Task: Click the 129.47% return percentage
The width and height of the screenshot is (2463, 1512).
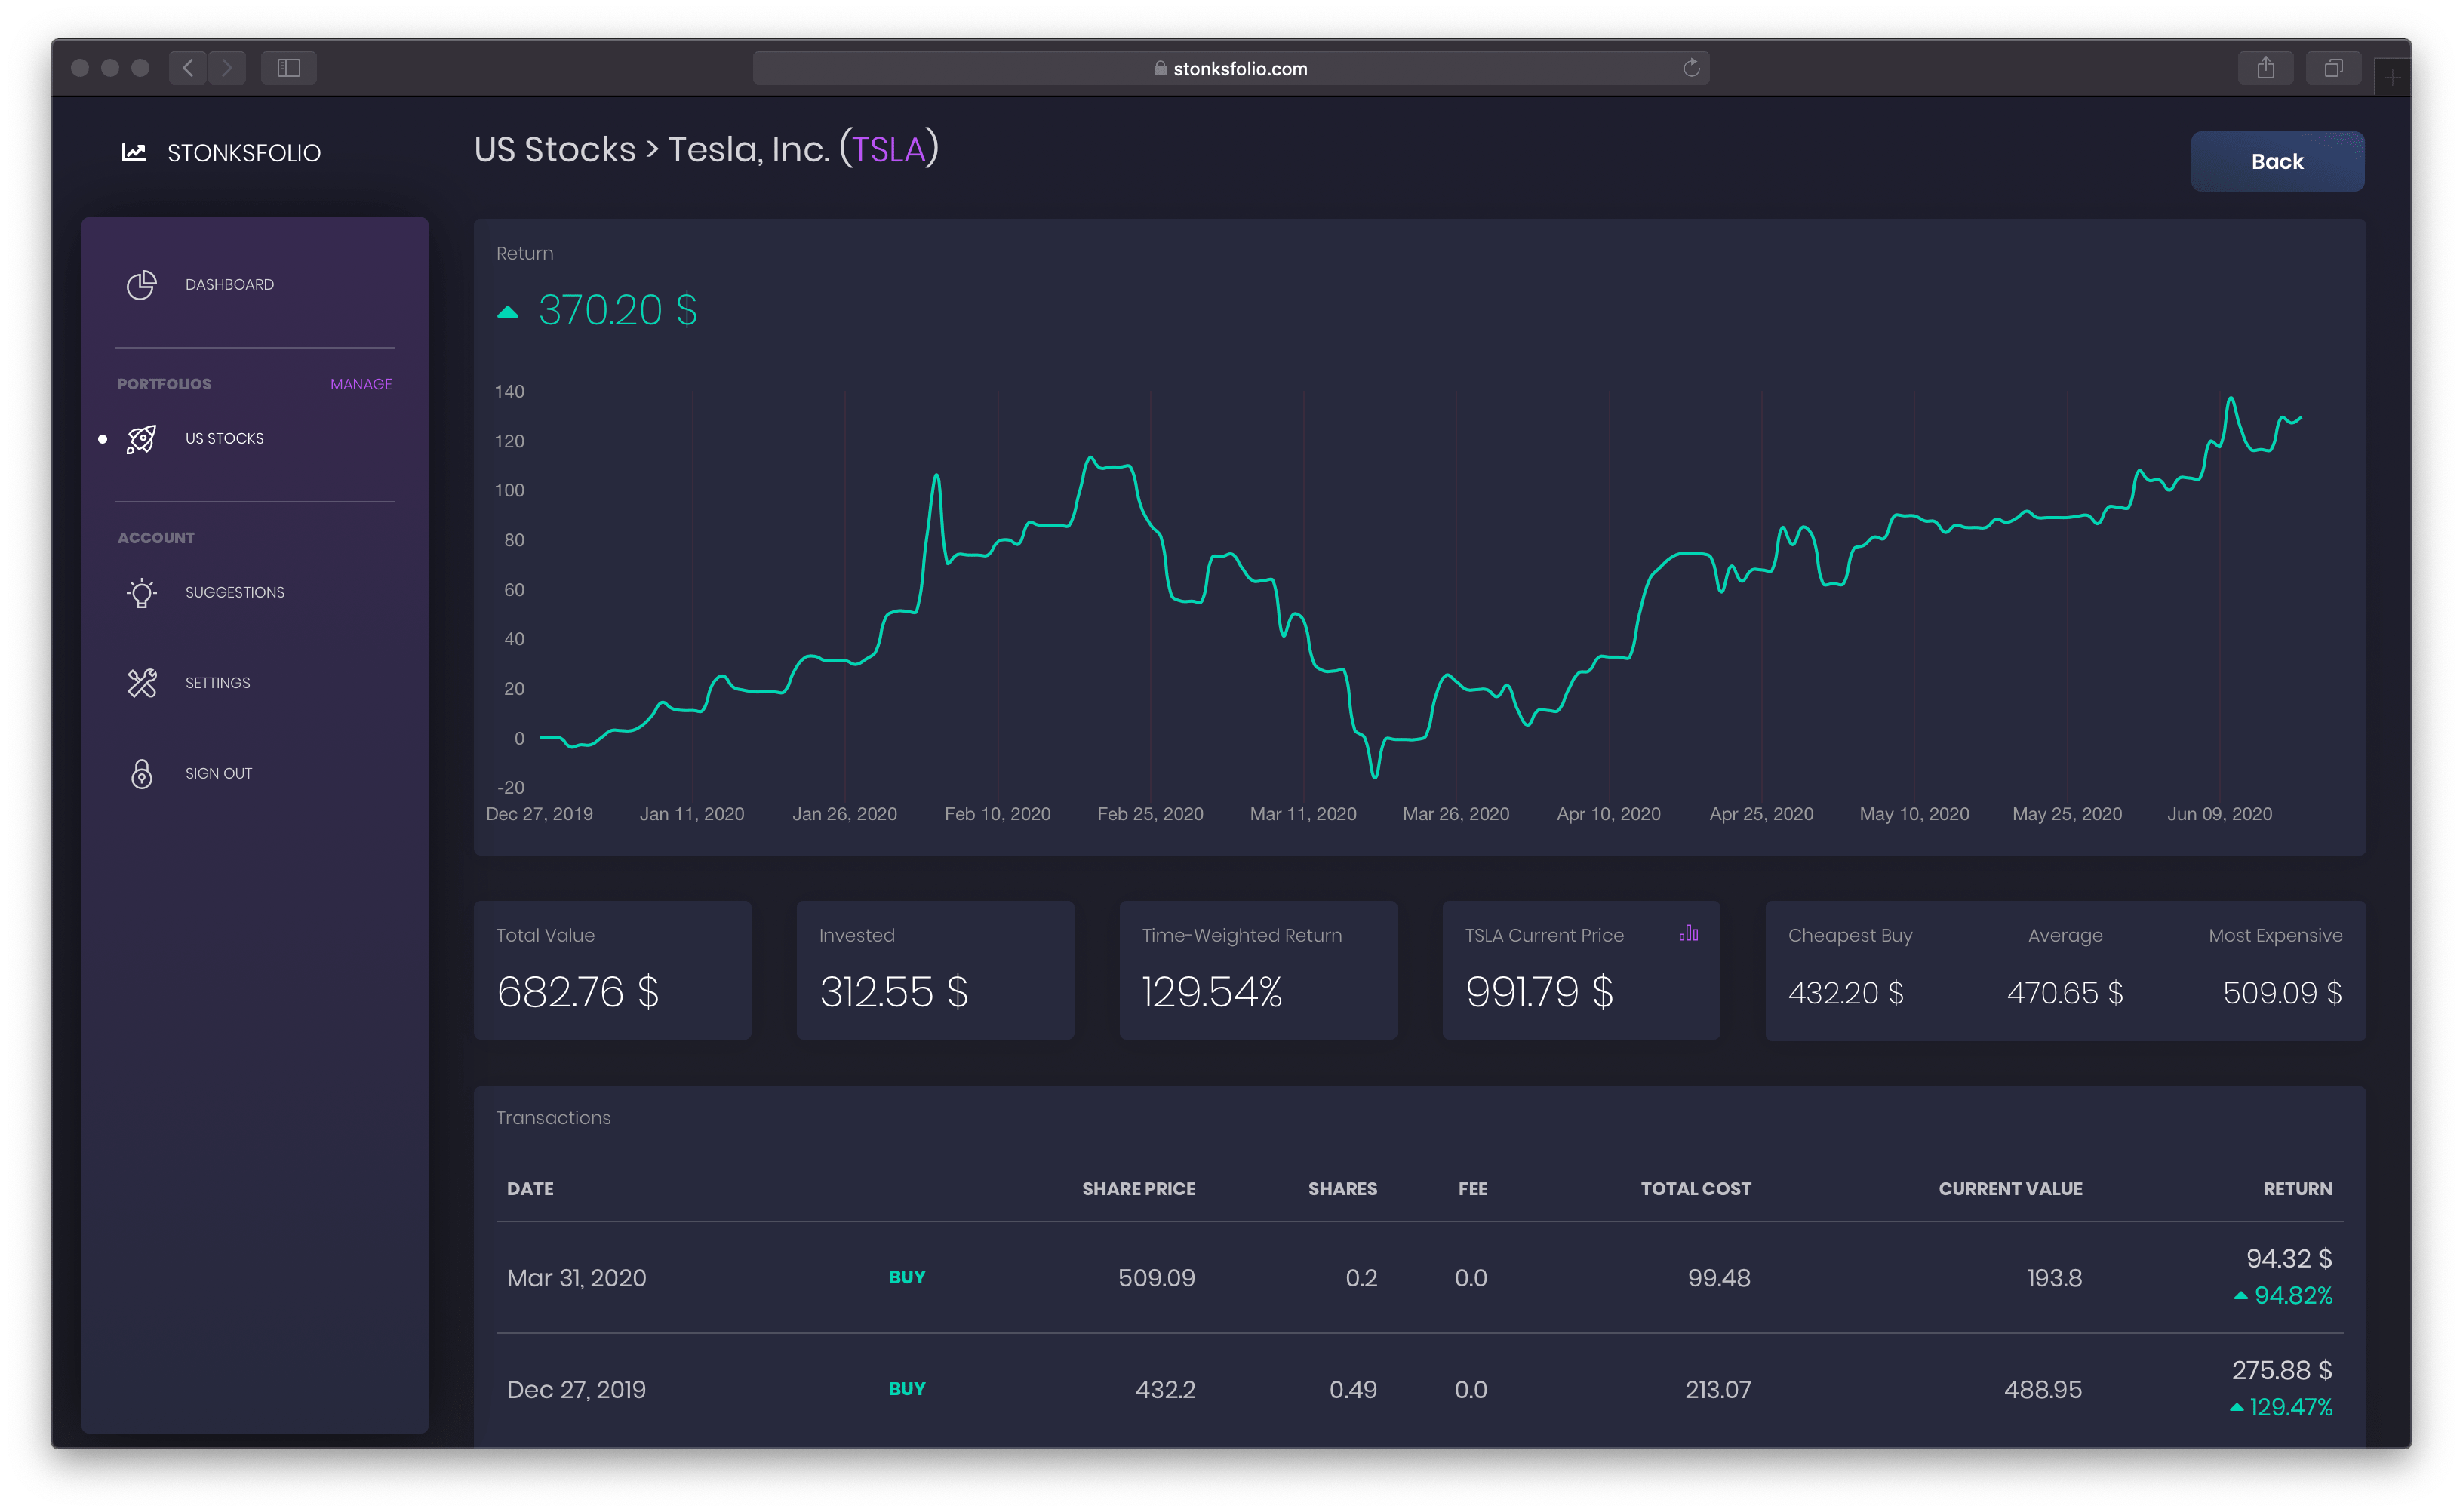Action: coord(2290,1408)
